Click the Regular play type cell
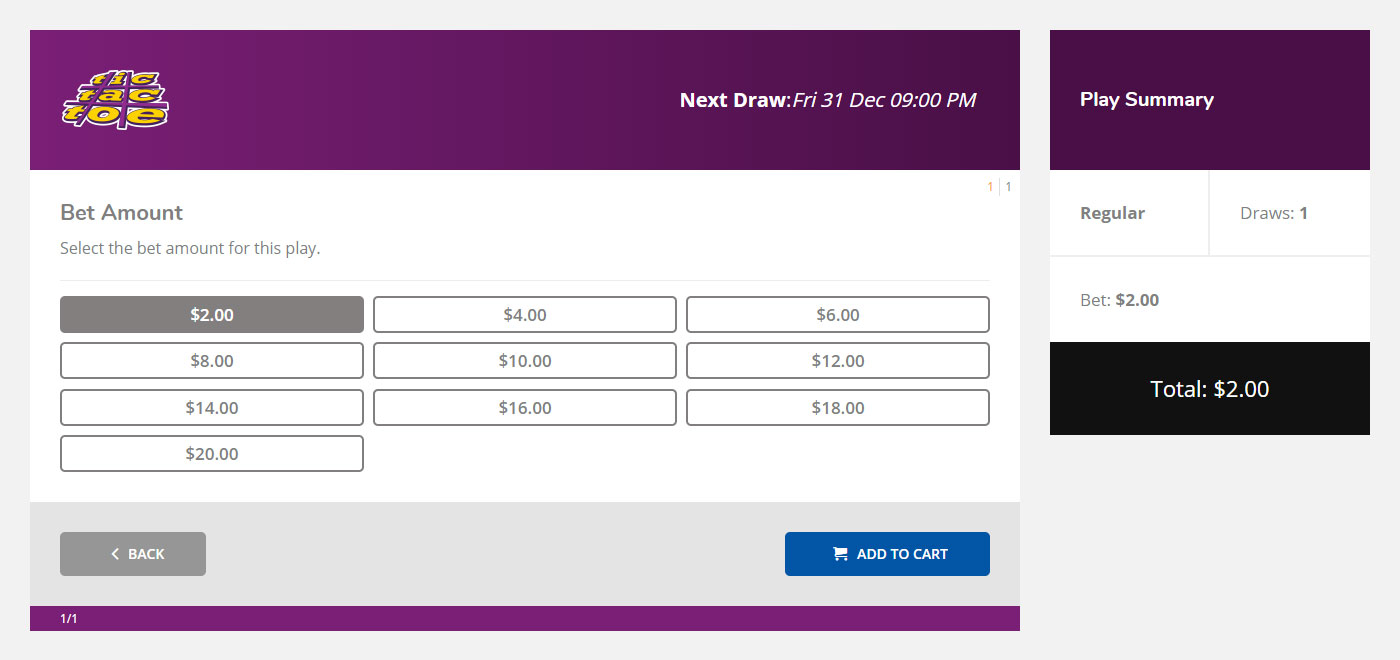This screenshot has height=660, width=1400. [x=1129, y=213]
